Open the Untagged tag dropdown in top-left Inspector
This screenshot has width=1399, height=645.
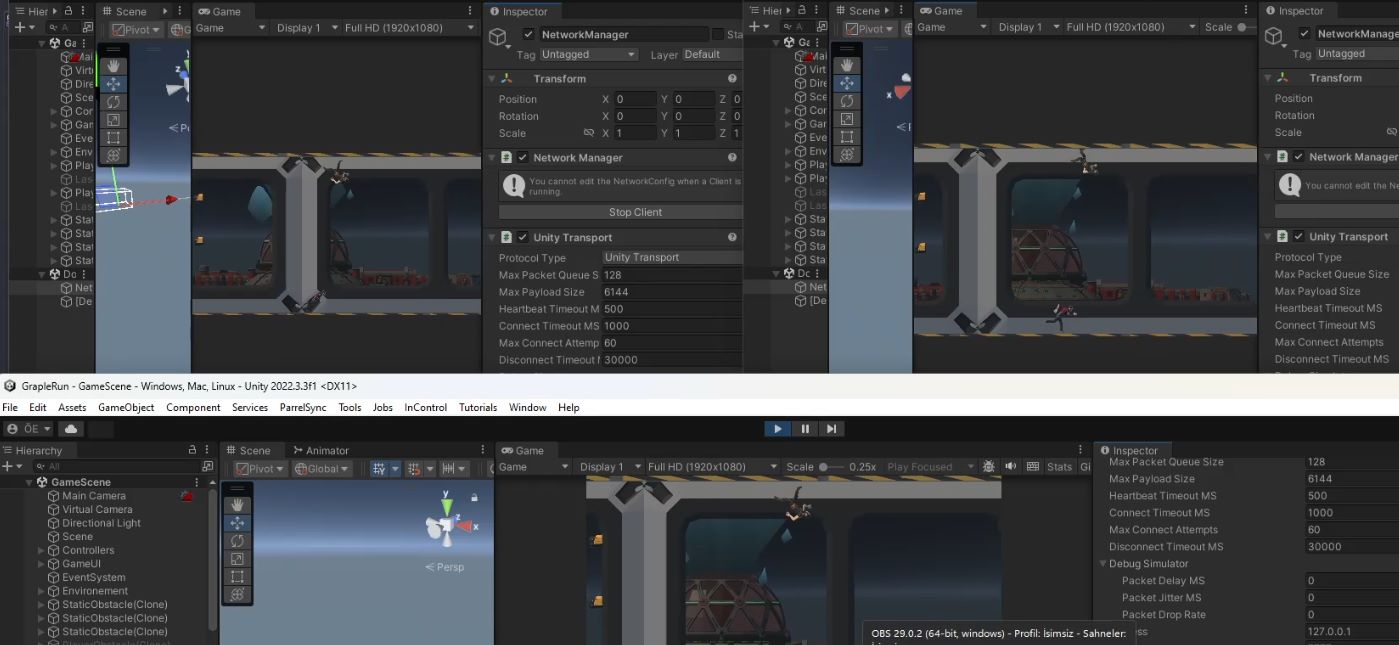589,55
